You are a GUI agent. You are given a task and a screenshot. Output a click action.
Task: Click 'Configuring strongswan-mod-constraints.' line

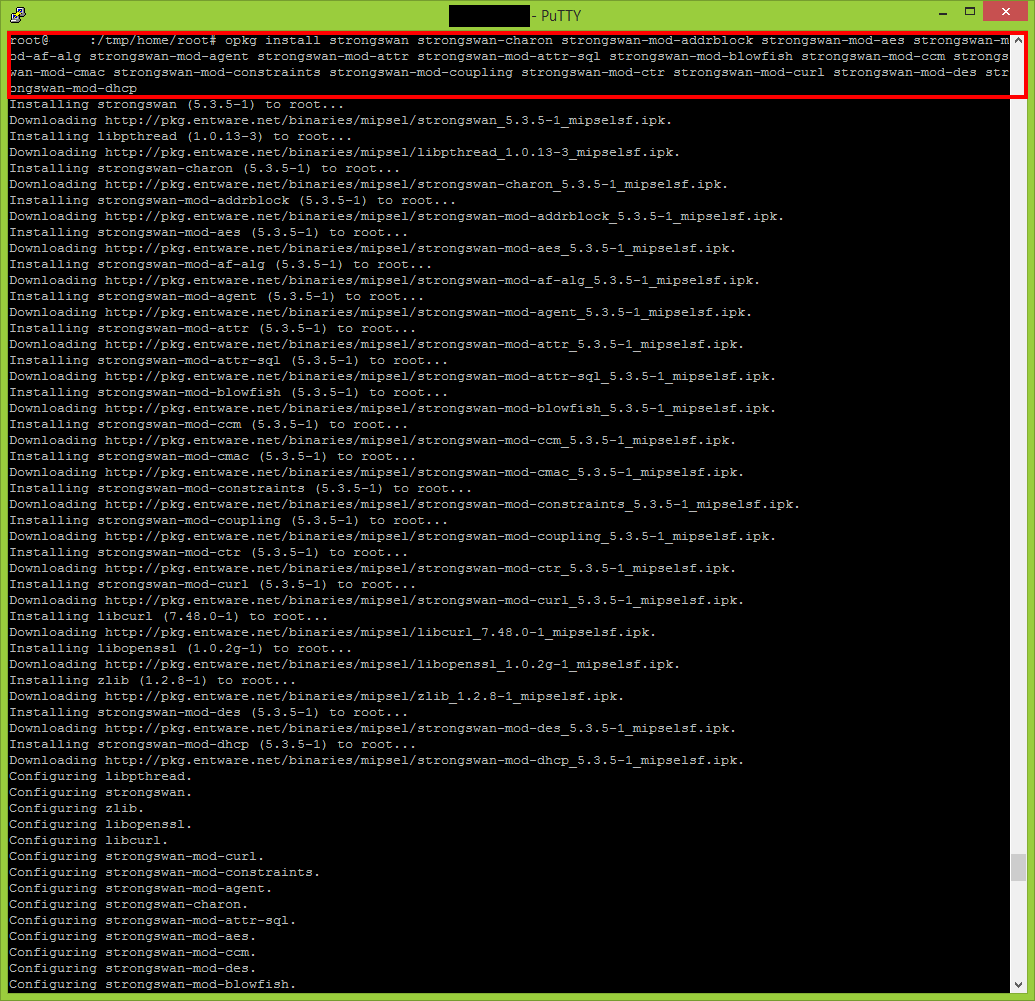pos(164,873)
